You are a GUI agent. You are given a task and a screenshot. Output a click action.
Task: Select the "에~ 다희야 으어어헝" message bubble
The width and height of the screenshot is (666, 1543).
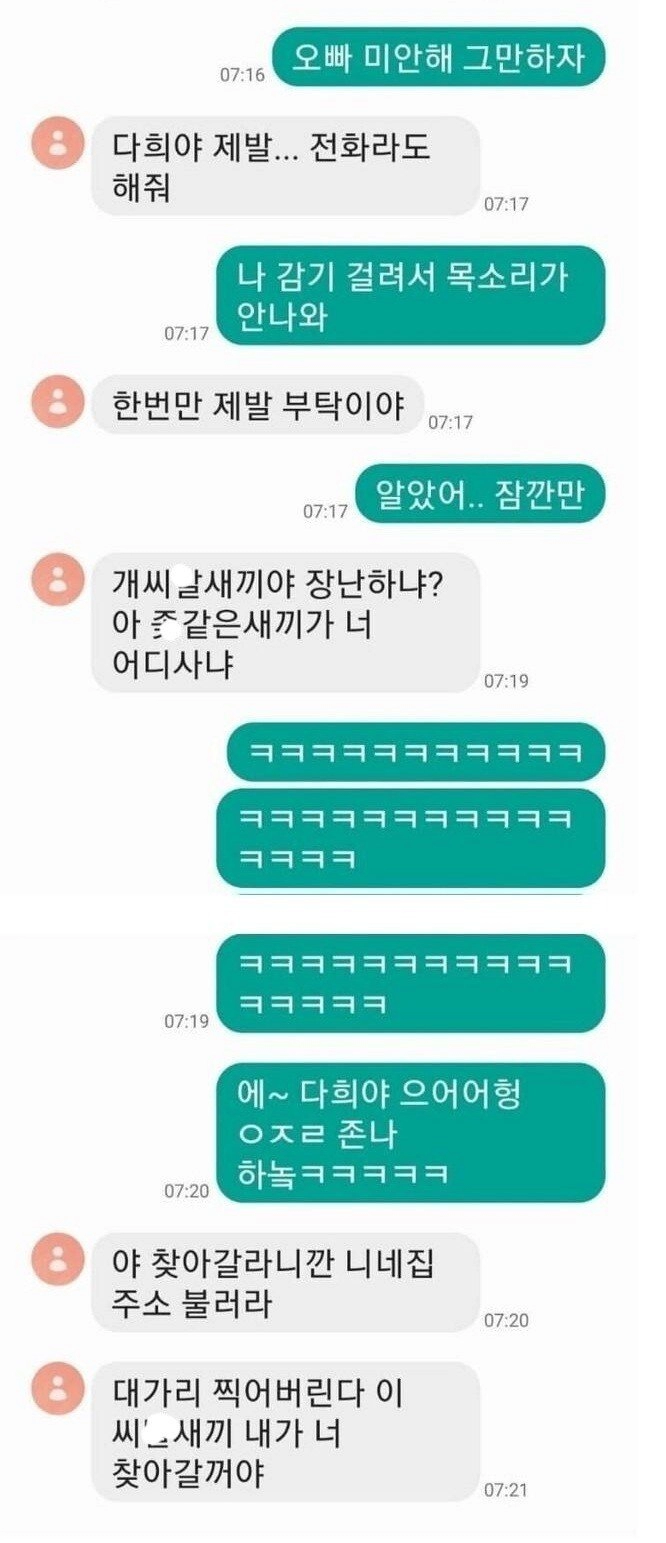pos(411,1133)
